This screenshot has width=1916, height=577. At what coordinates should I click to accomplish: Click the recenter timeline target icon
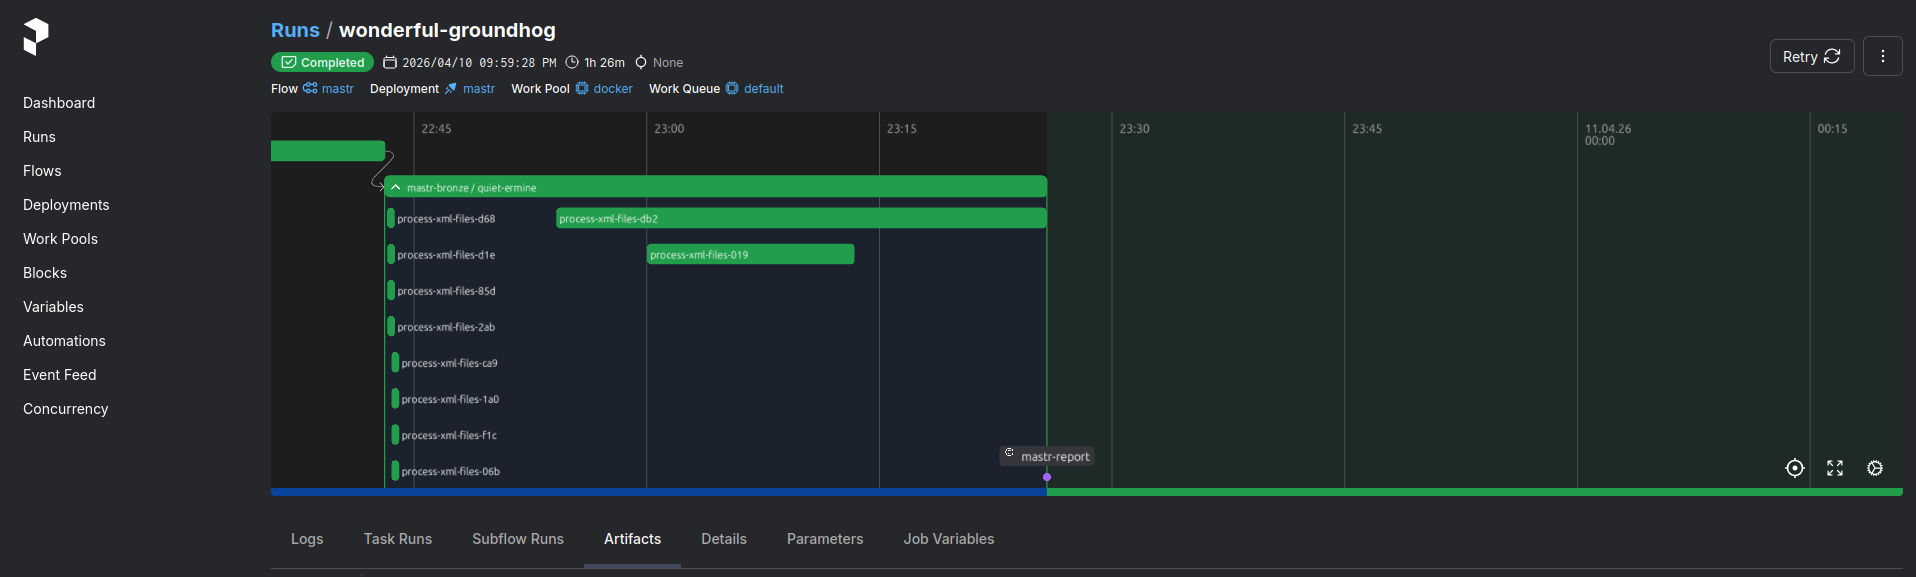[x=1795, y=468]
